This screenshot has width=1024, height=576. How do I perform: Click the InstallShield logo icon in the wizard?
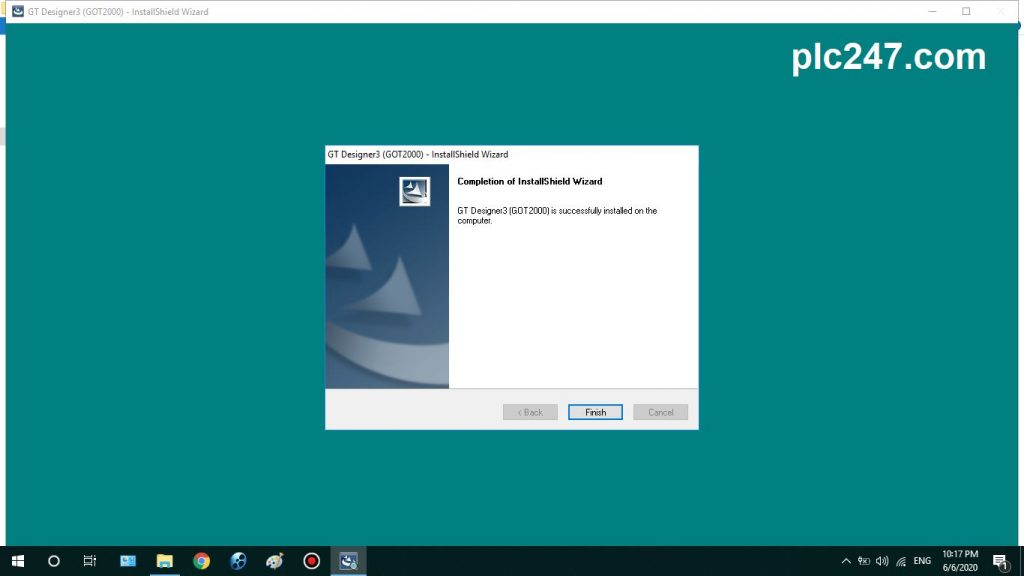(415, 191)
